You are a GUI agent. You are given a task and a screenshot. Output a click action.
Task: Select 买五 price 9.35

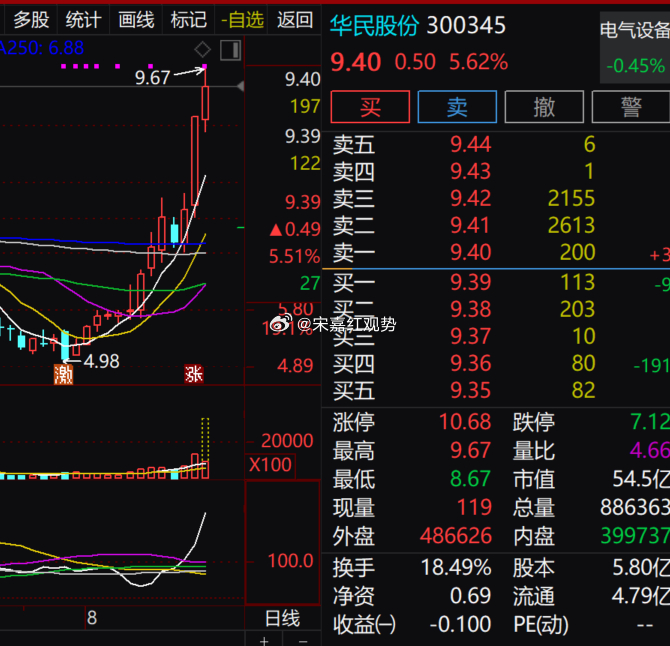coord(470,390)
